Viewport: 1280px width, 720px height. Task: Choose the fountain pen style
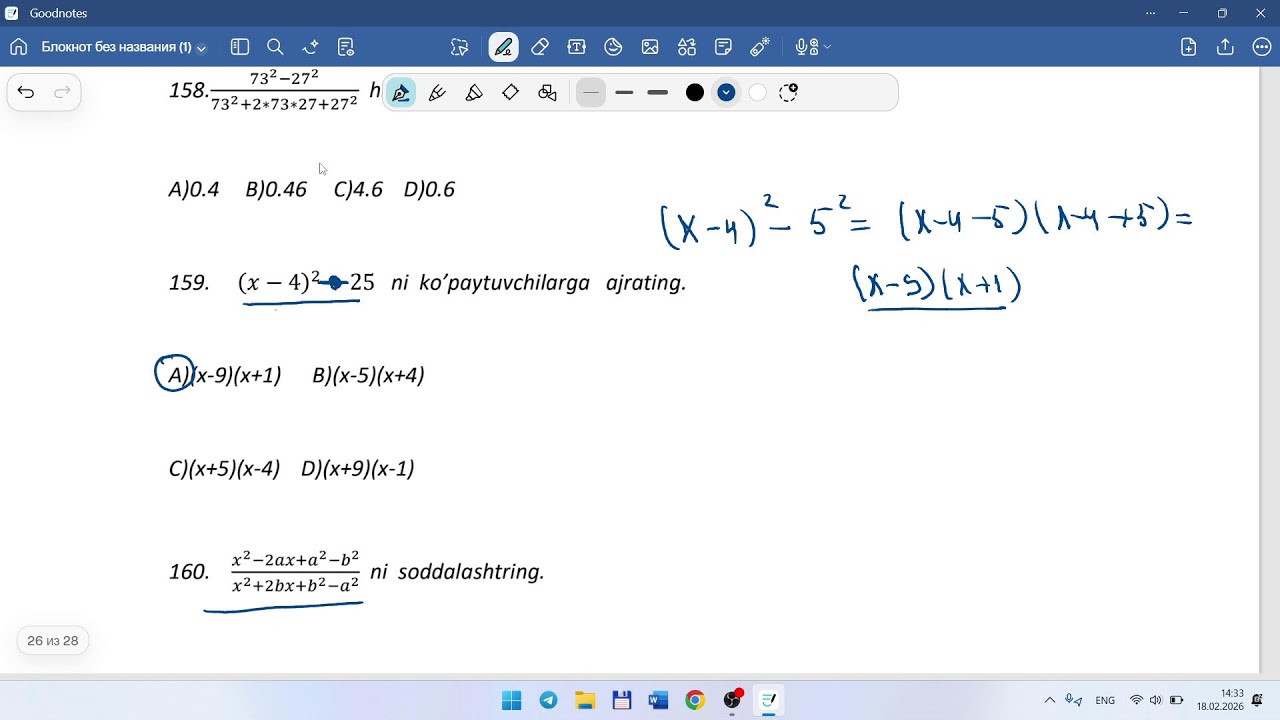click(x=401, y=93)
